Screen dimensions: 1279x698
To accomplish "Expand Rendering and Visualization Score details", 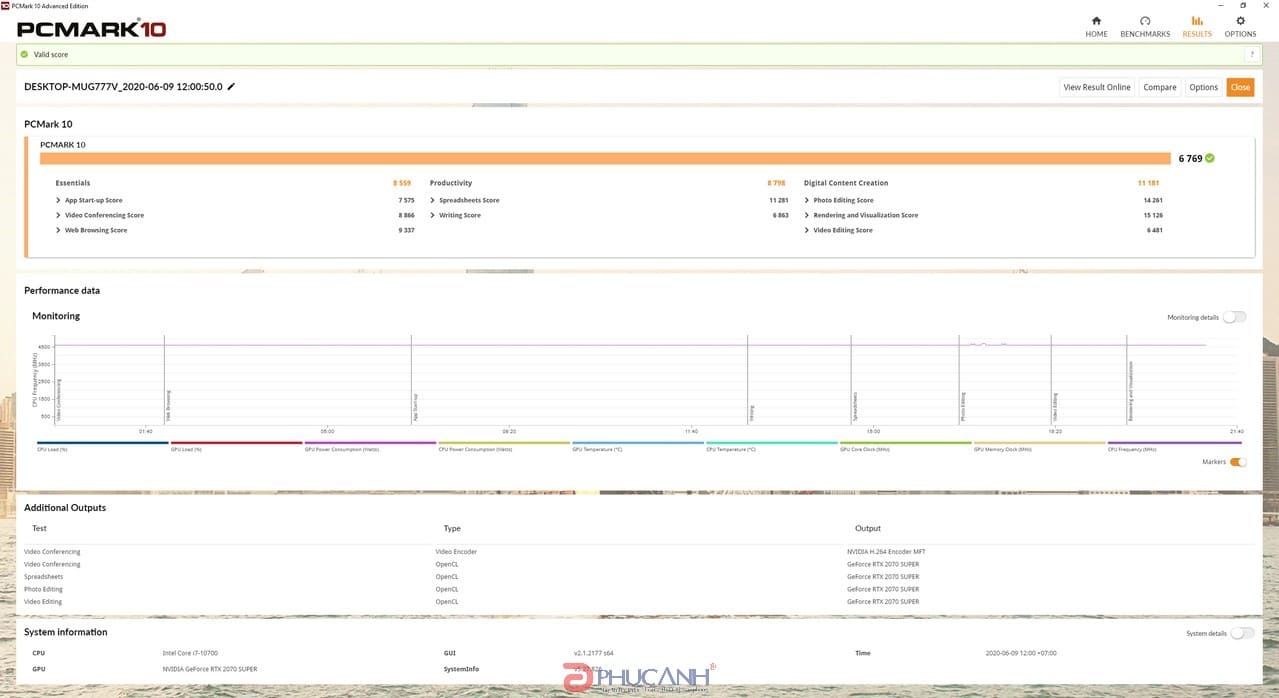I will click(x=807, y=215).
